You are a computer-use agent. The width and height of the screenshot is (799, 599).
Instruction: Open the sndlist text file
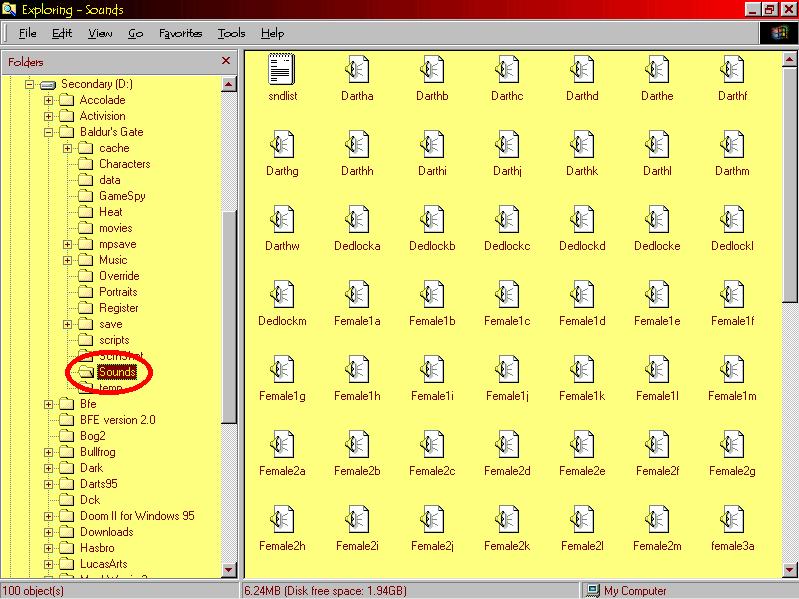click(x=282, y=71)
